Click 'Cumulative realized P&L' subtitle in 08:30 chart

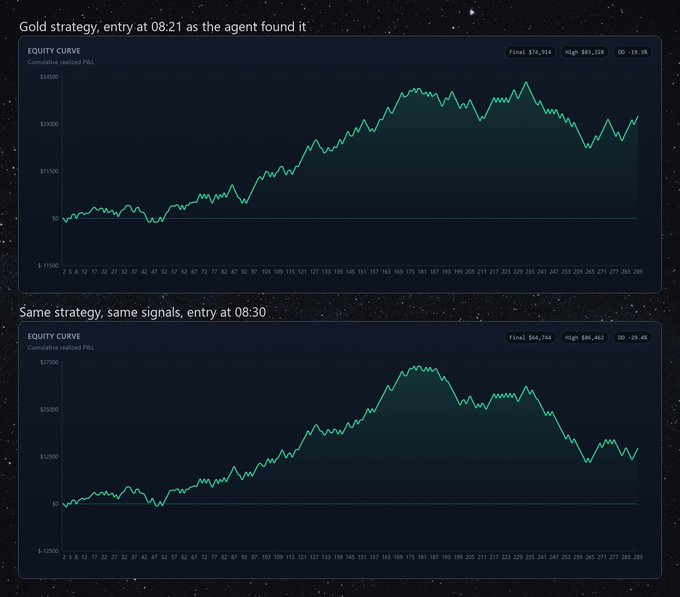pos(61,347)
